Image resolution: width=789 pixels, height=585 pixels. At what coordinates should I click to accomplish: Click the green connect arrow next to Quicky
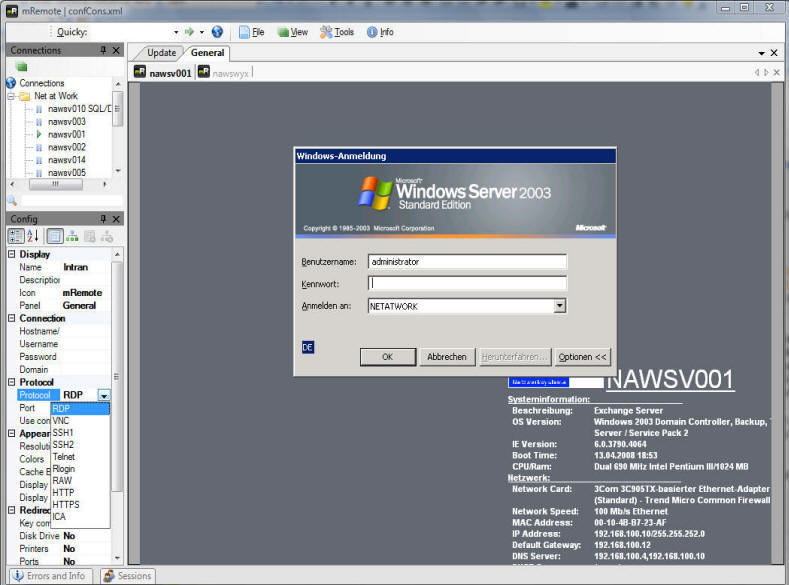(189, 32)
